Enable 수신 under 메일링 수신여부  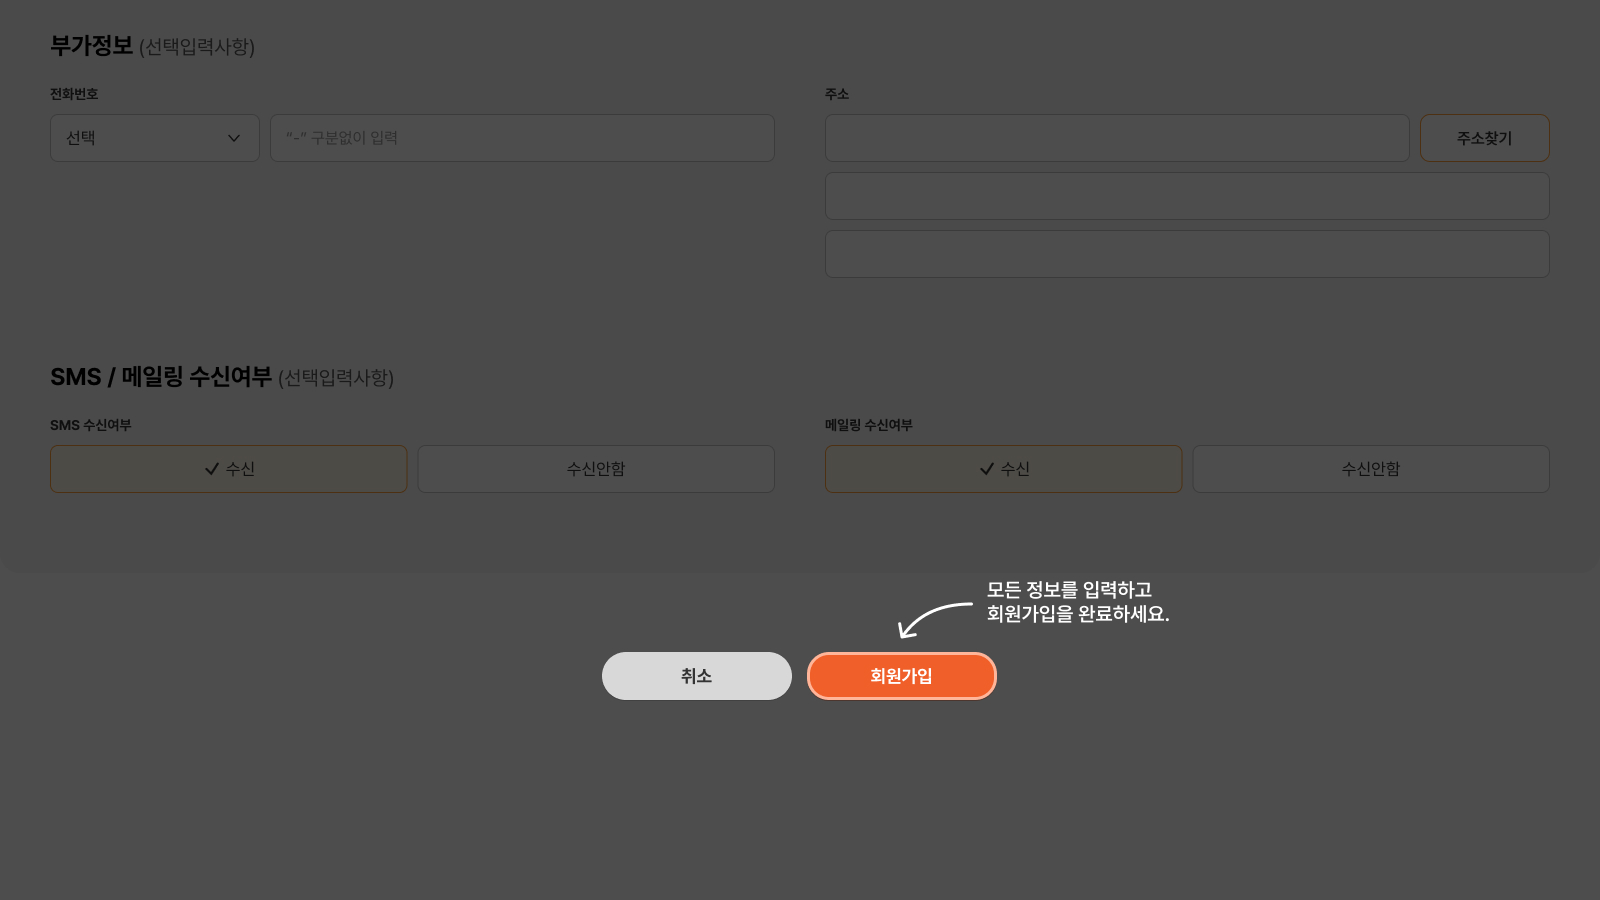coord(1003,469)
